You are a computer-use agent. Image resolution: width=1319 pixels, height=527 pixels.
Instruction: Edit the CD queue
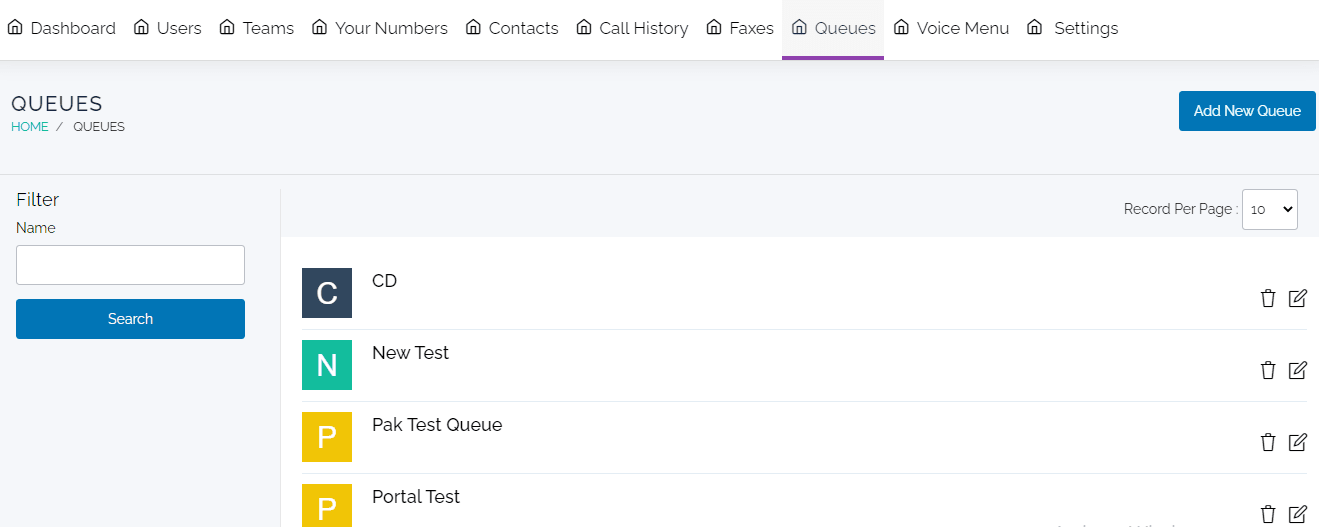coord(1297,298)
